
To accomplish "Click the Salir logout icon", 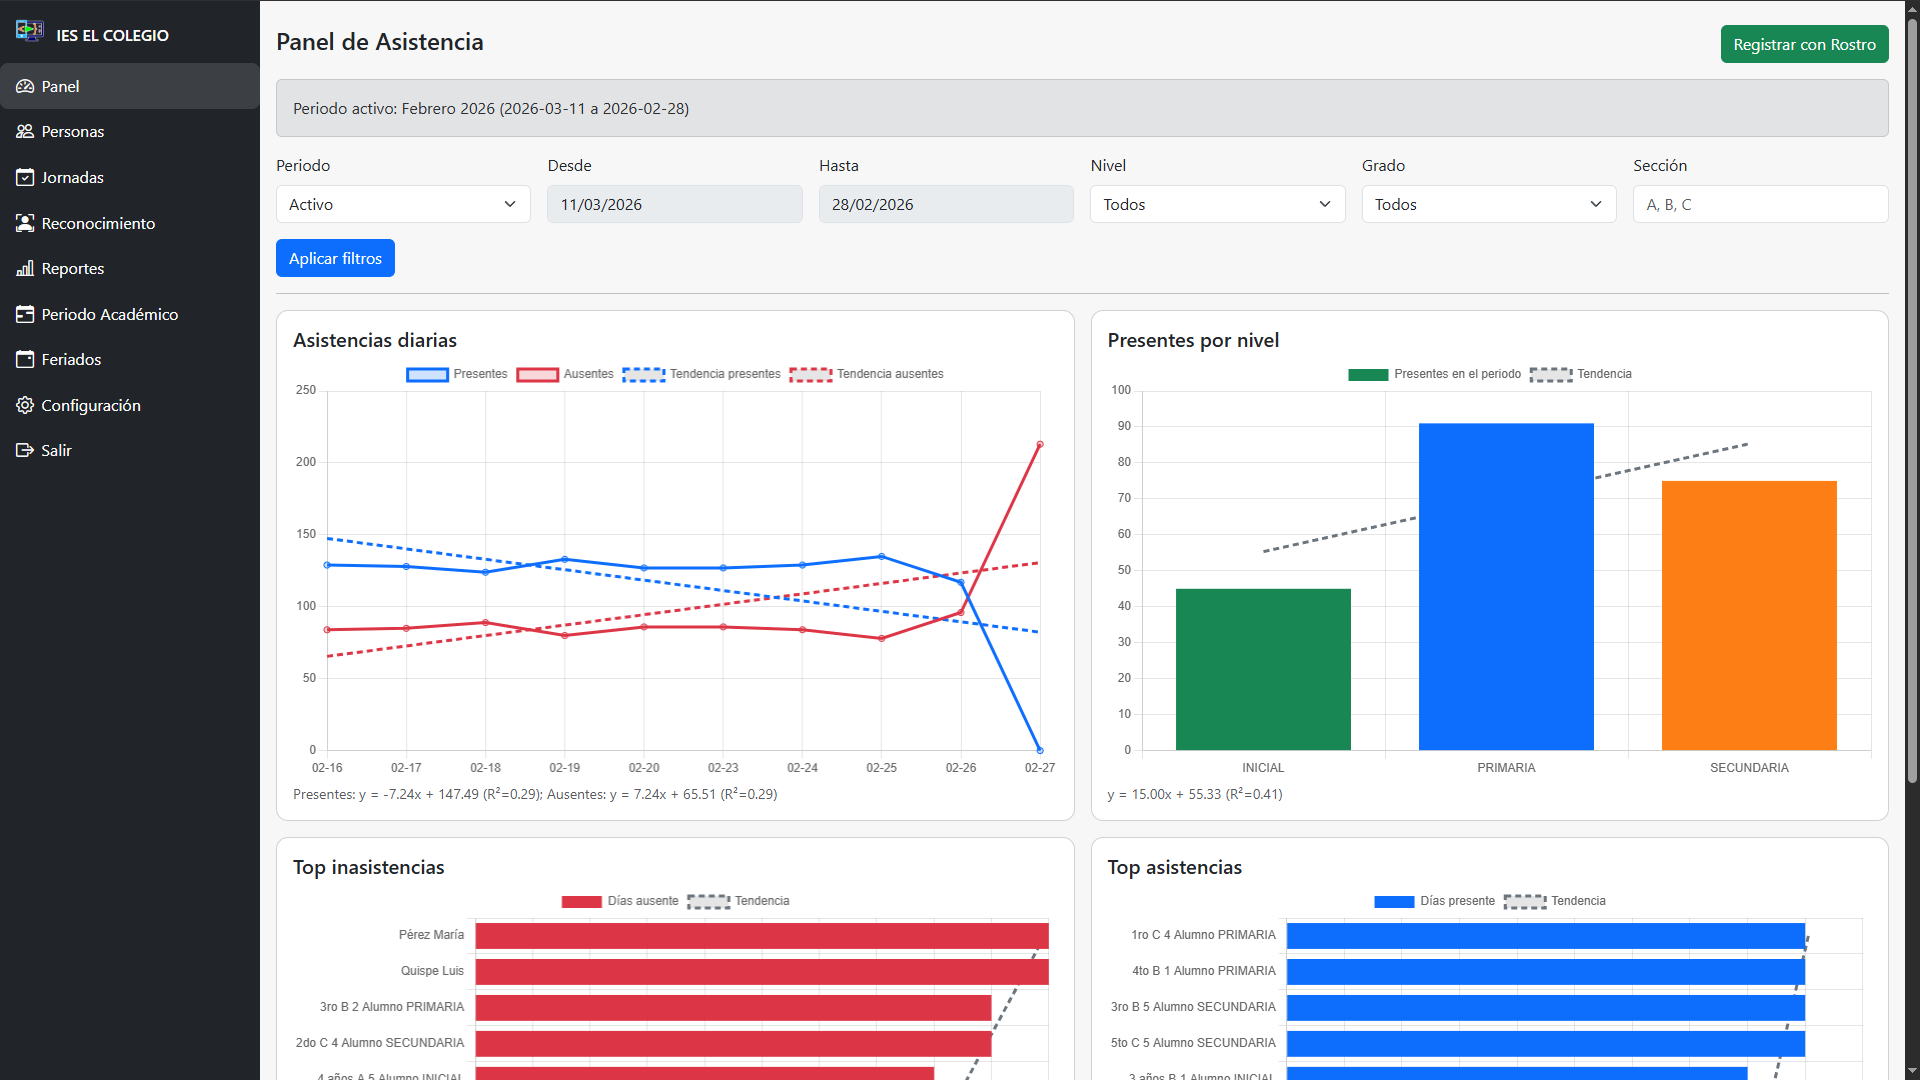I will coord(25,451).
